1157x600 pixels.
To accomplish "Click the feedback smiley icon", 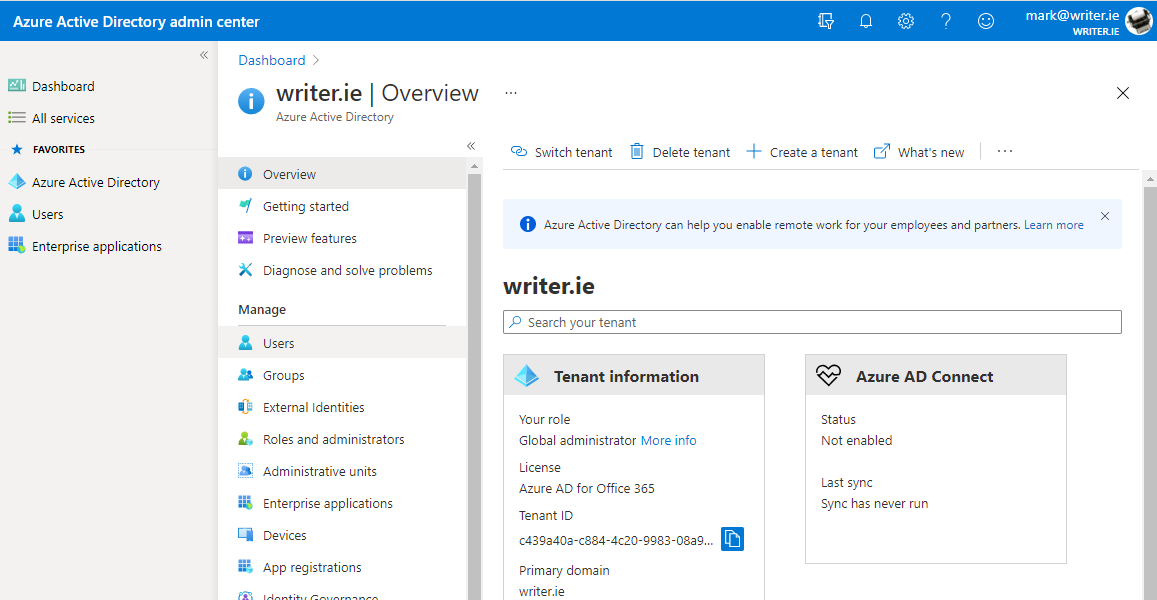I will [986, 21].
